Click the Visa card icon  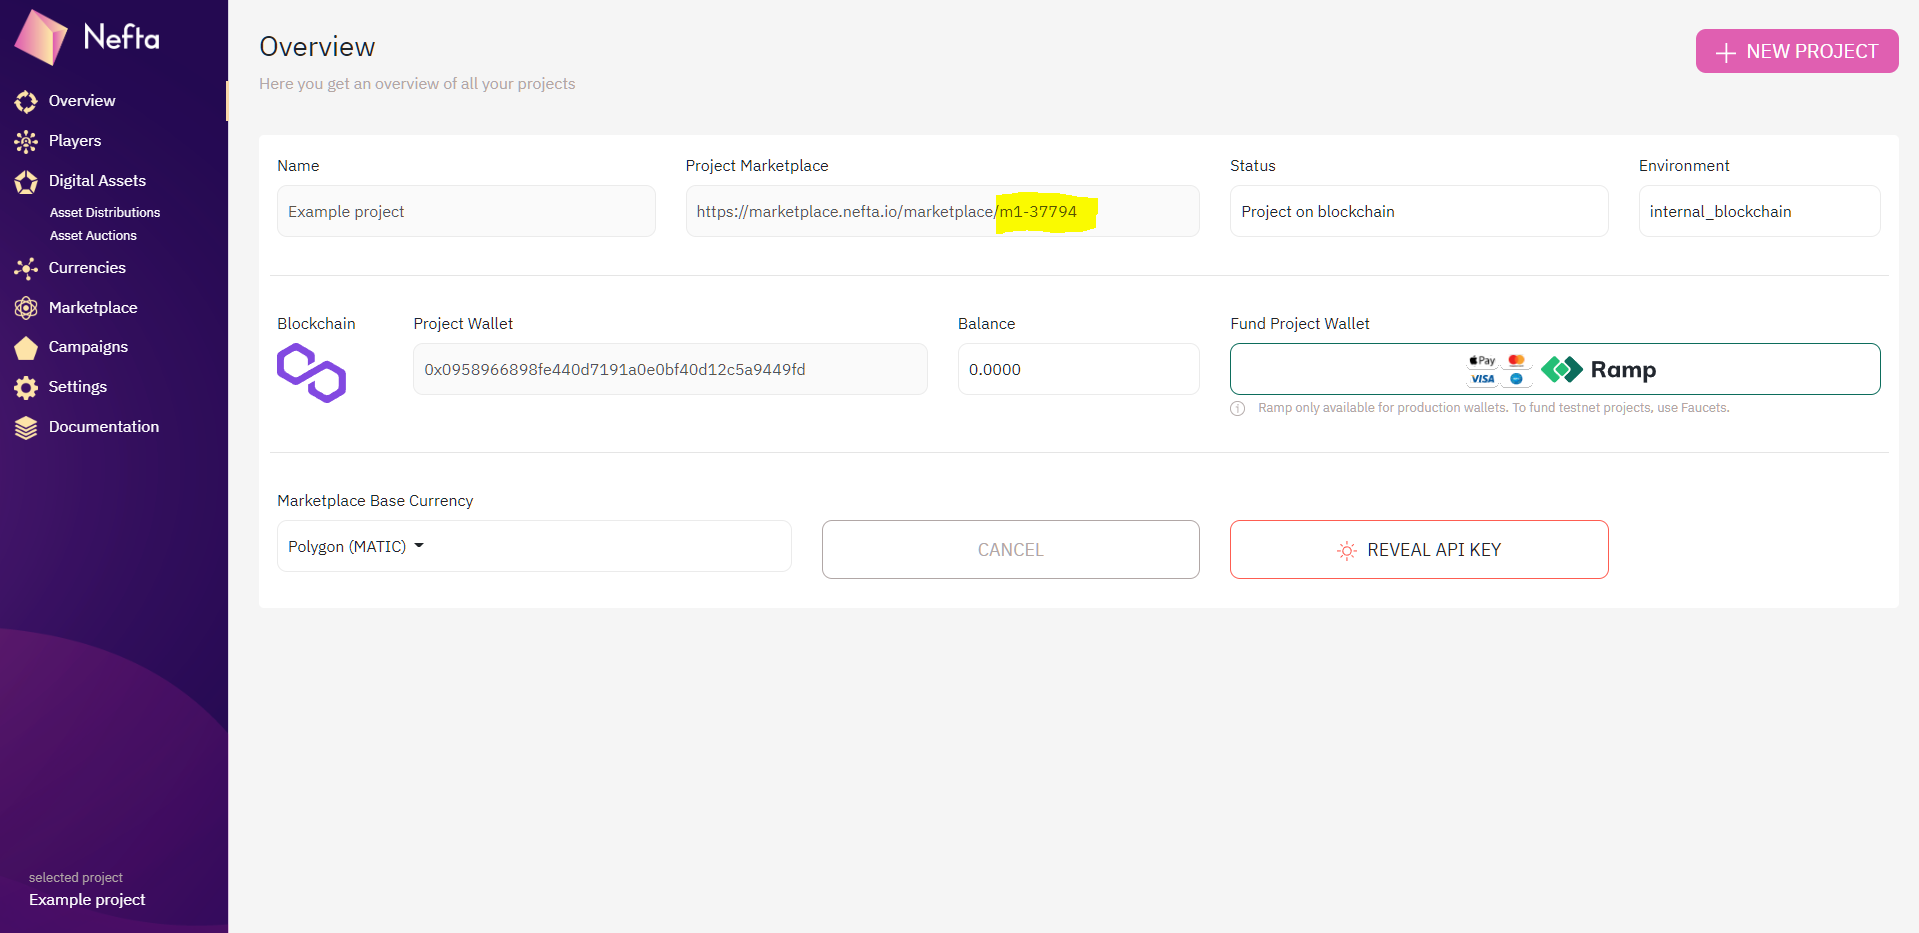tap(1482, 379)
